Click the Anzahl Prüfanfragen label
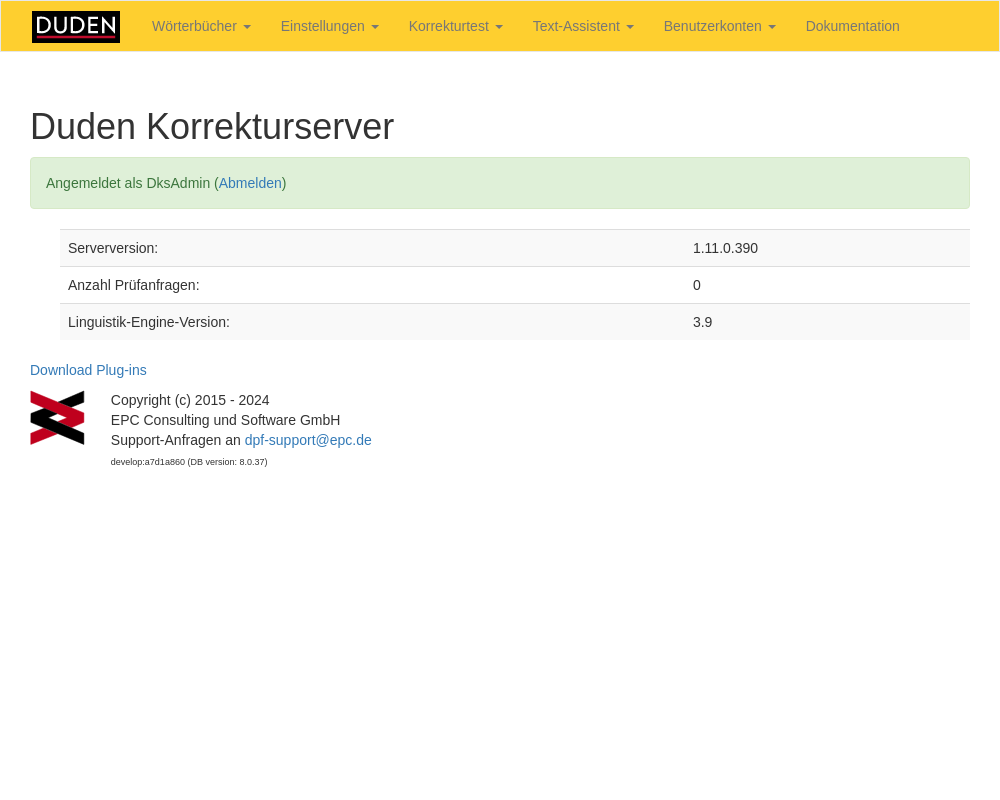The image size is (1000, 800). point(134,285)
